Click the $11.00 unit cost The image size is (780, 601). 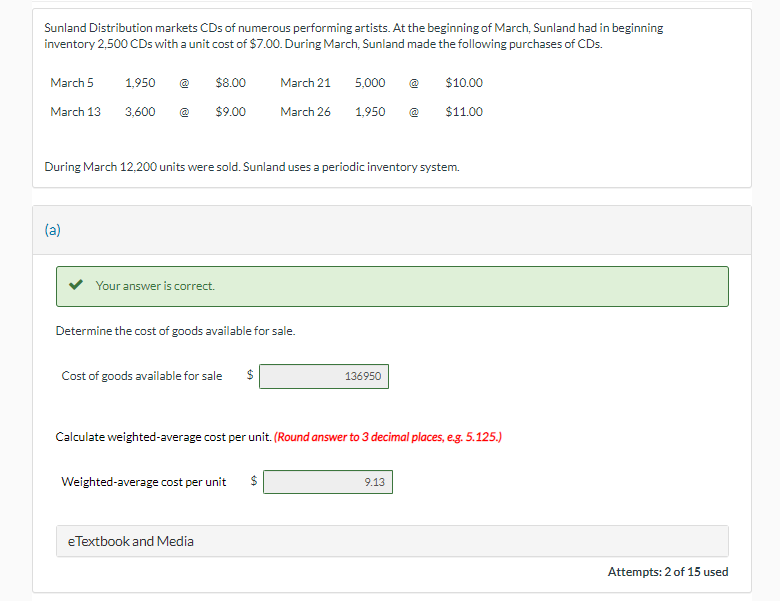pos(464,112)
